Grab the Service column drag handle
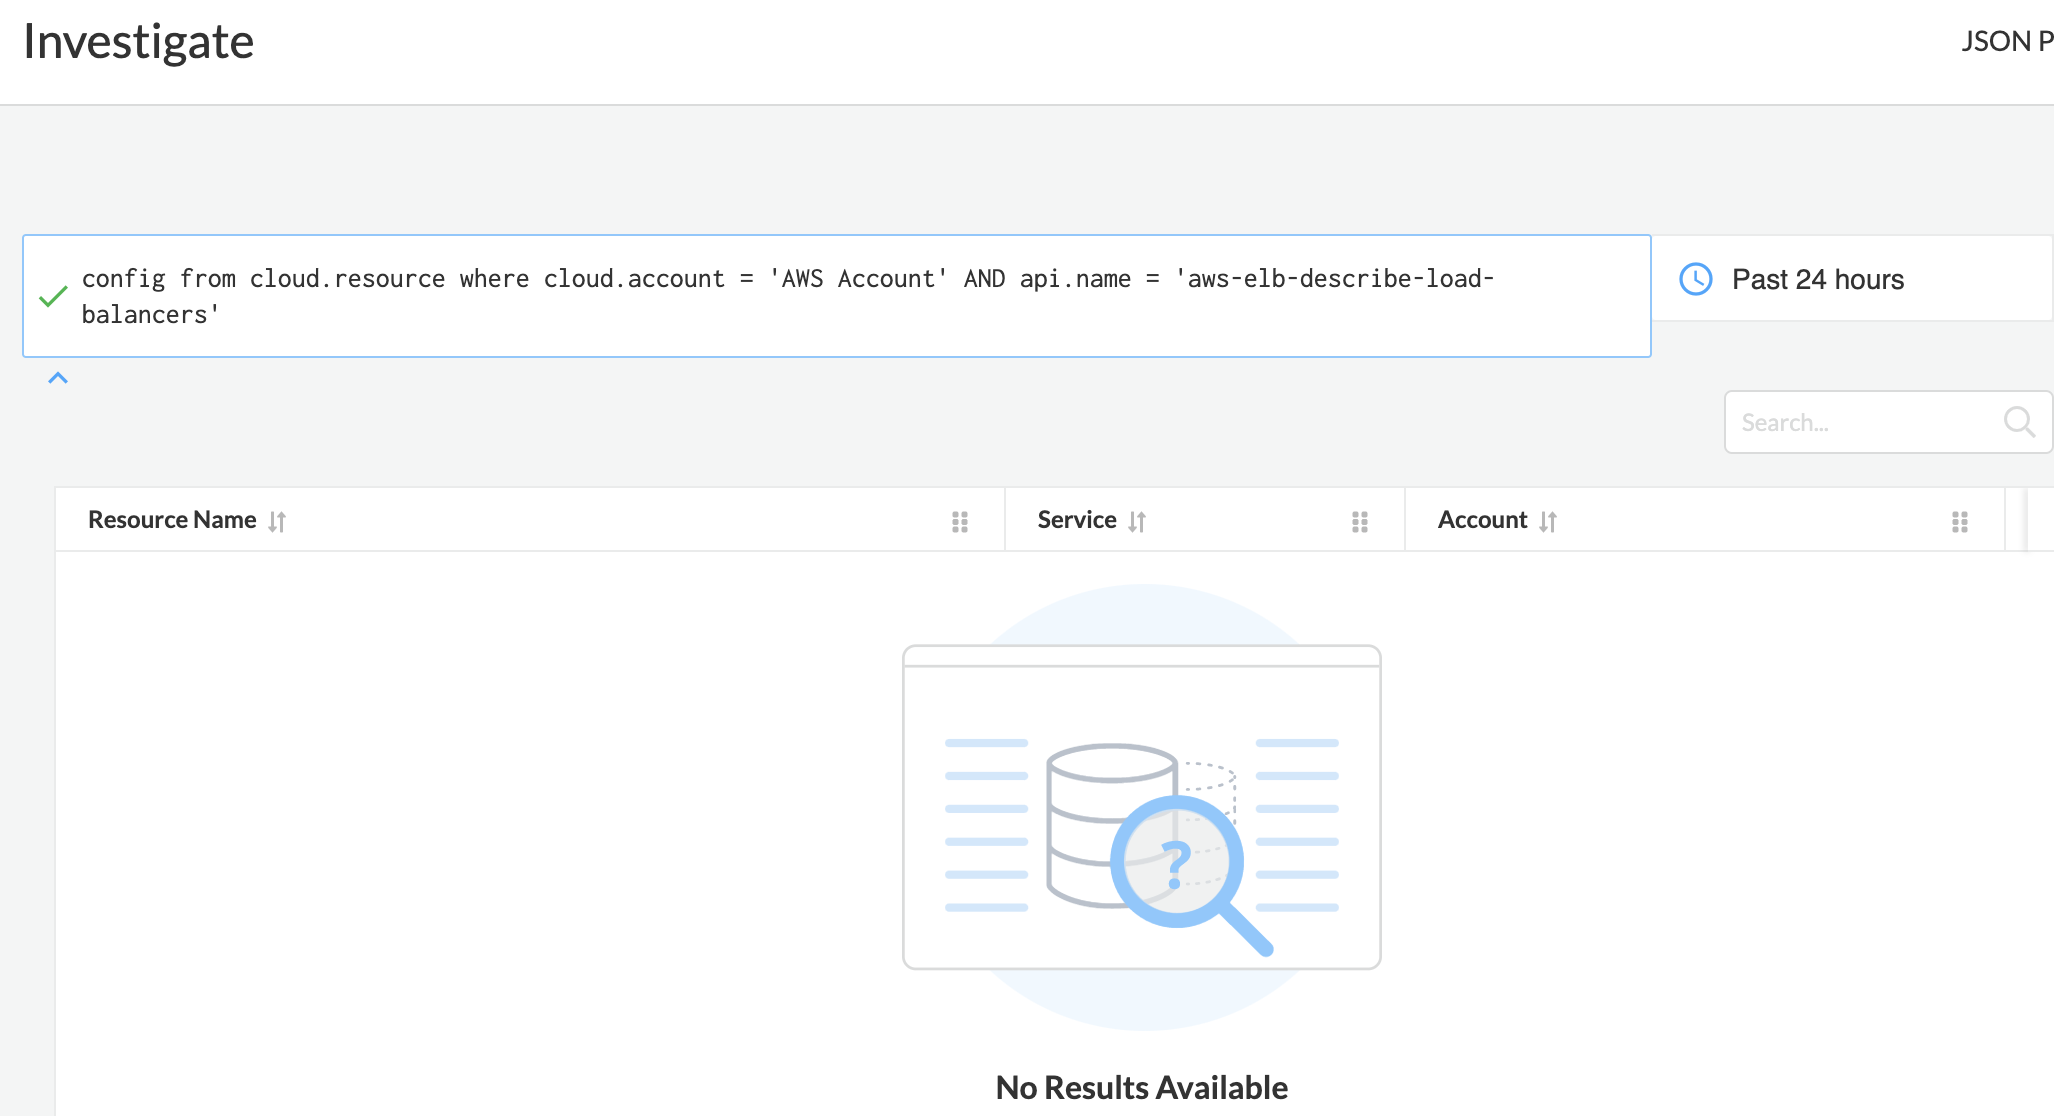This screenshot has height=1116, width=2054. [x=1360, y=521]
